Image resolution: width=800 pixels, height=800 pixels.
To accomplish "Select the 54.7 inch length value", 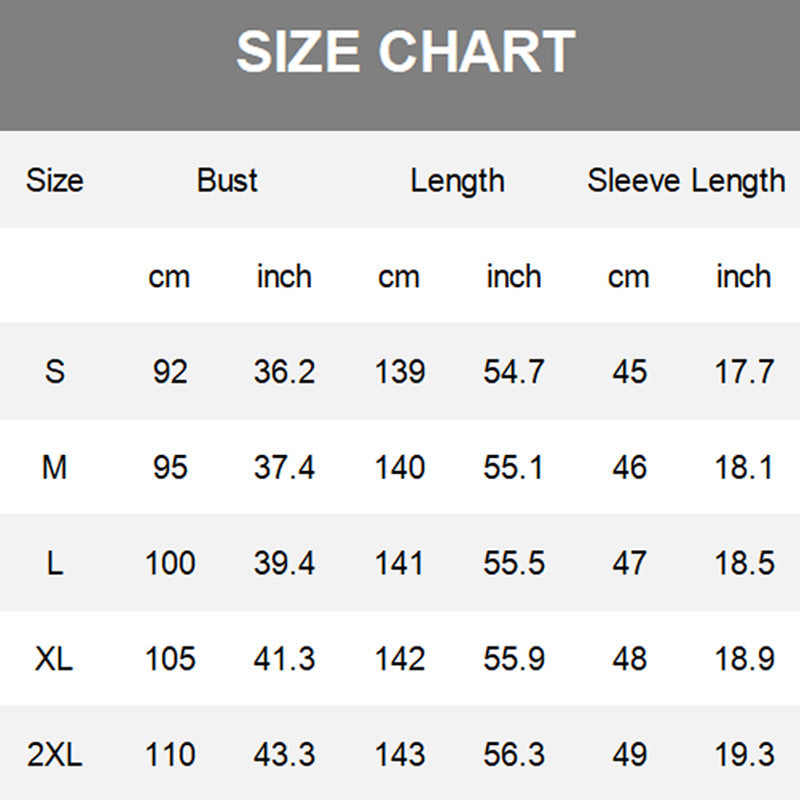I will [x=514, y=372].
